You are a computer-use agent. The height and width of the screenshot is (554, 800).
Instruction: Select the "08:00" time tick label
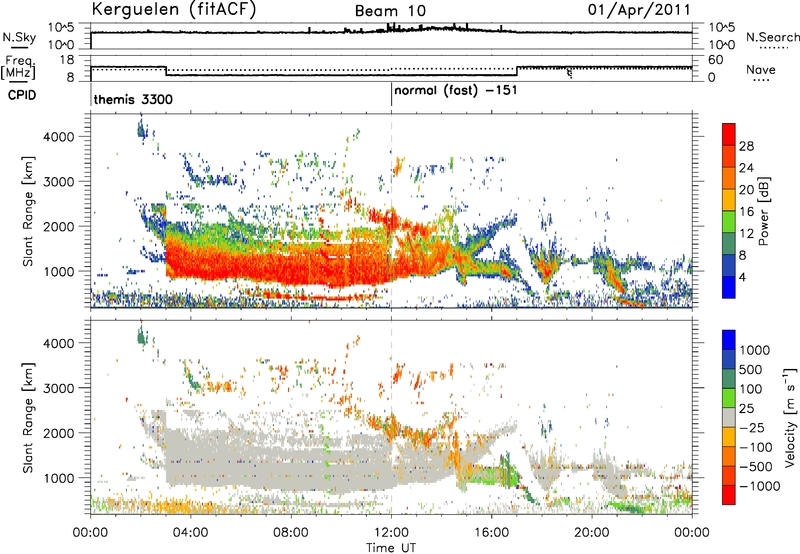[x=291, y=533]
